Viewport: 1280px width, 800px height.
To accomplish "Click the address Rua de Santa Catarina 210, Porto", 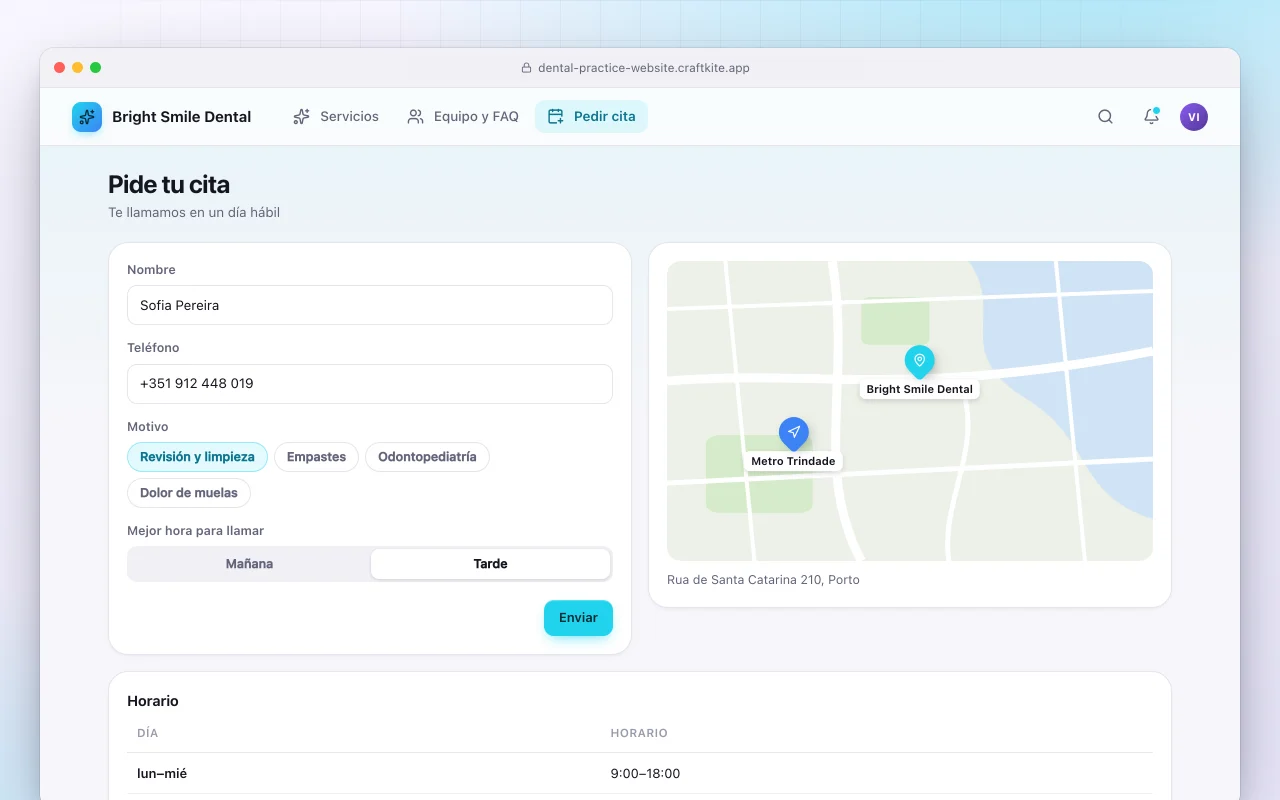I will coord(763,580).
